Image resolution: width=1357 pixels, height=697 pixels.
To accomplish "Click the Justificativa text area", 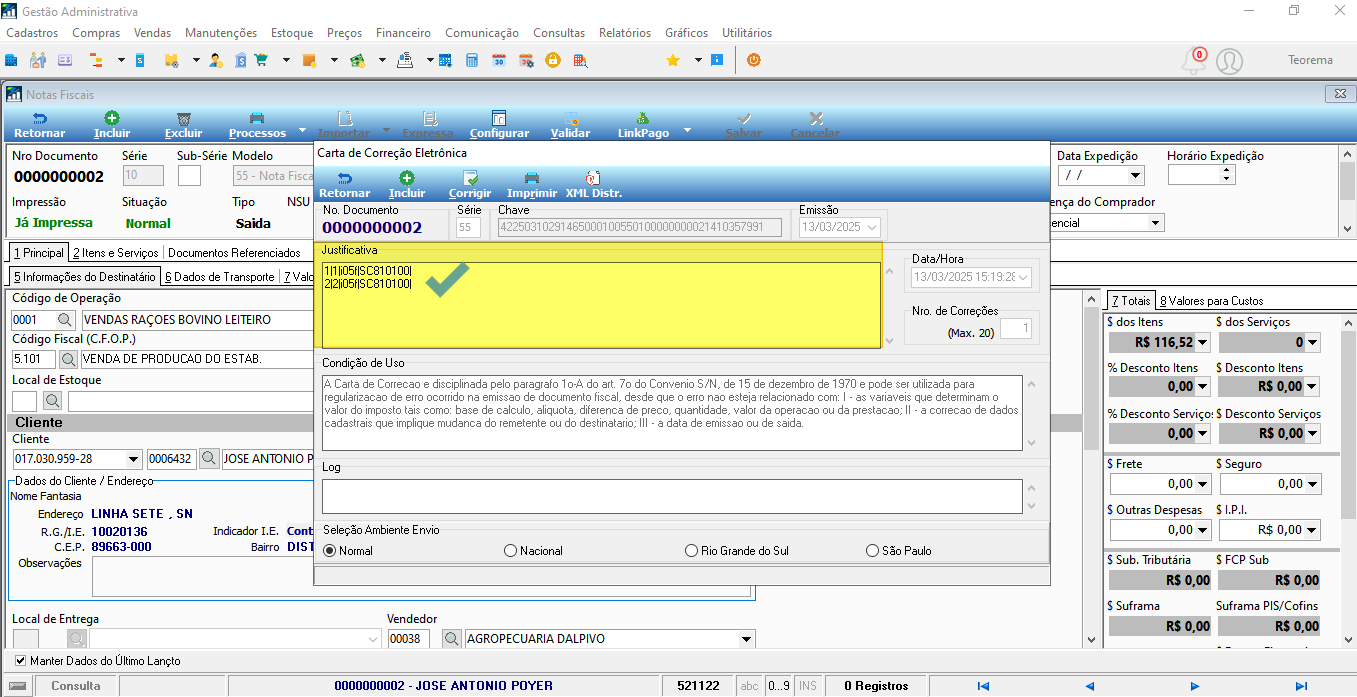I will (601, 304).
